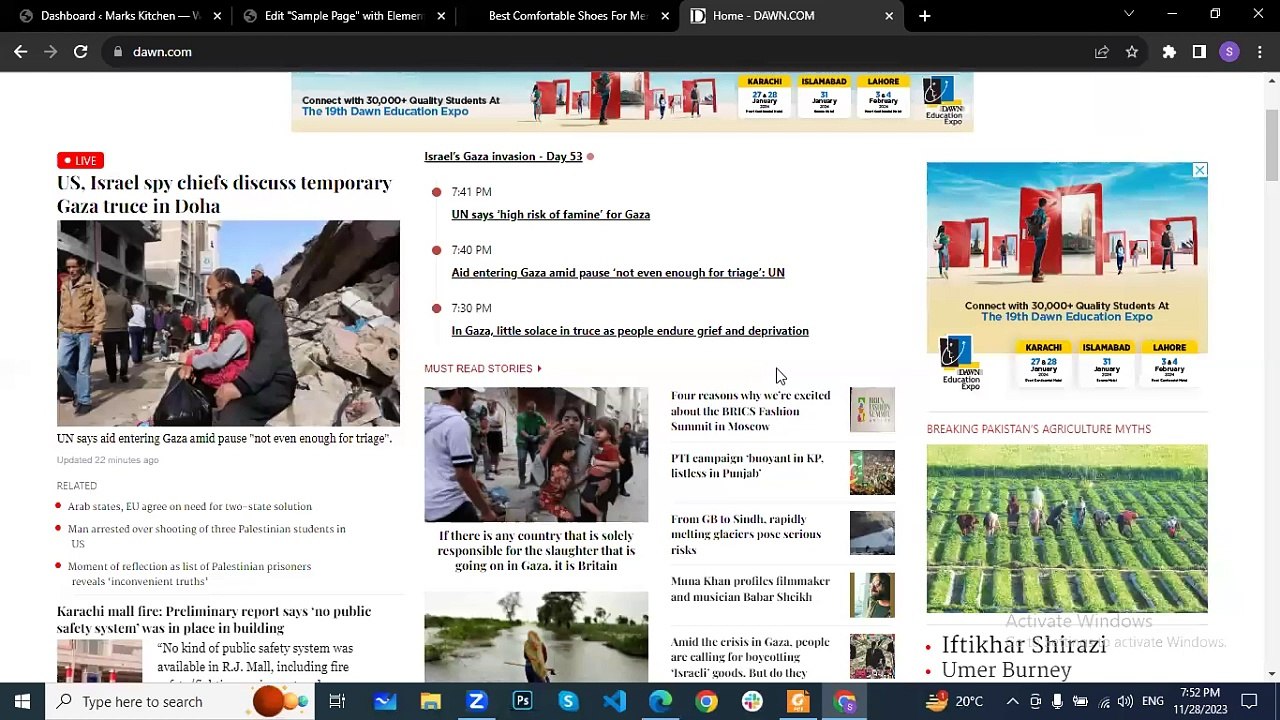The image size is (1280, 720).
Task: Open the Chrome side panel
Action: (x=1199, y=52)
